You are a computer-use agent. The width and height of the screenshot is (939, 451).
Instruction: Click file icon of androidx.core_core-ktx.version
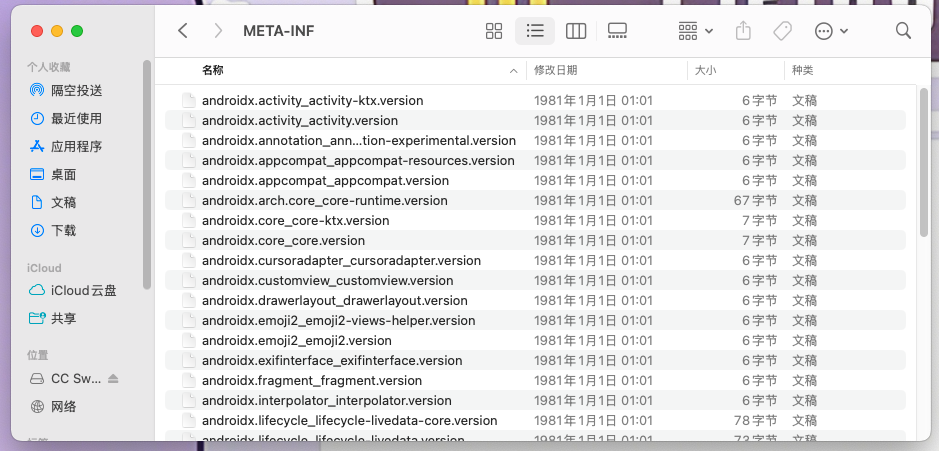[189, 220]
